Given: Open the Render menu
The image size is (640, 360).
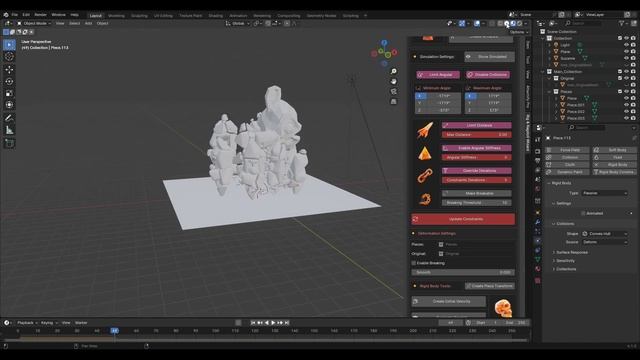Looking at the screenshot, I should (40, 15).
